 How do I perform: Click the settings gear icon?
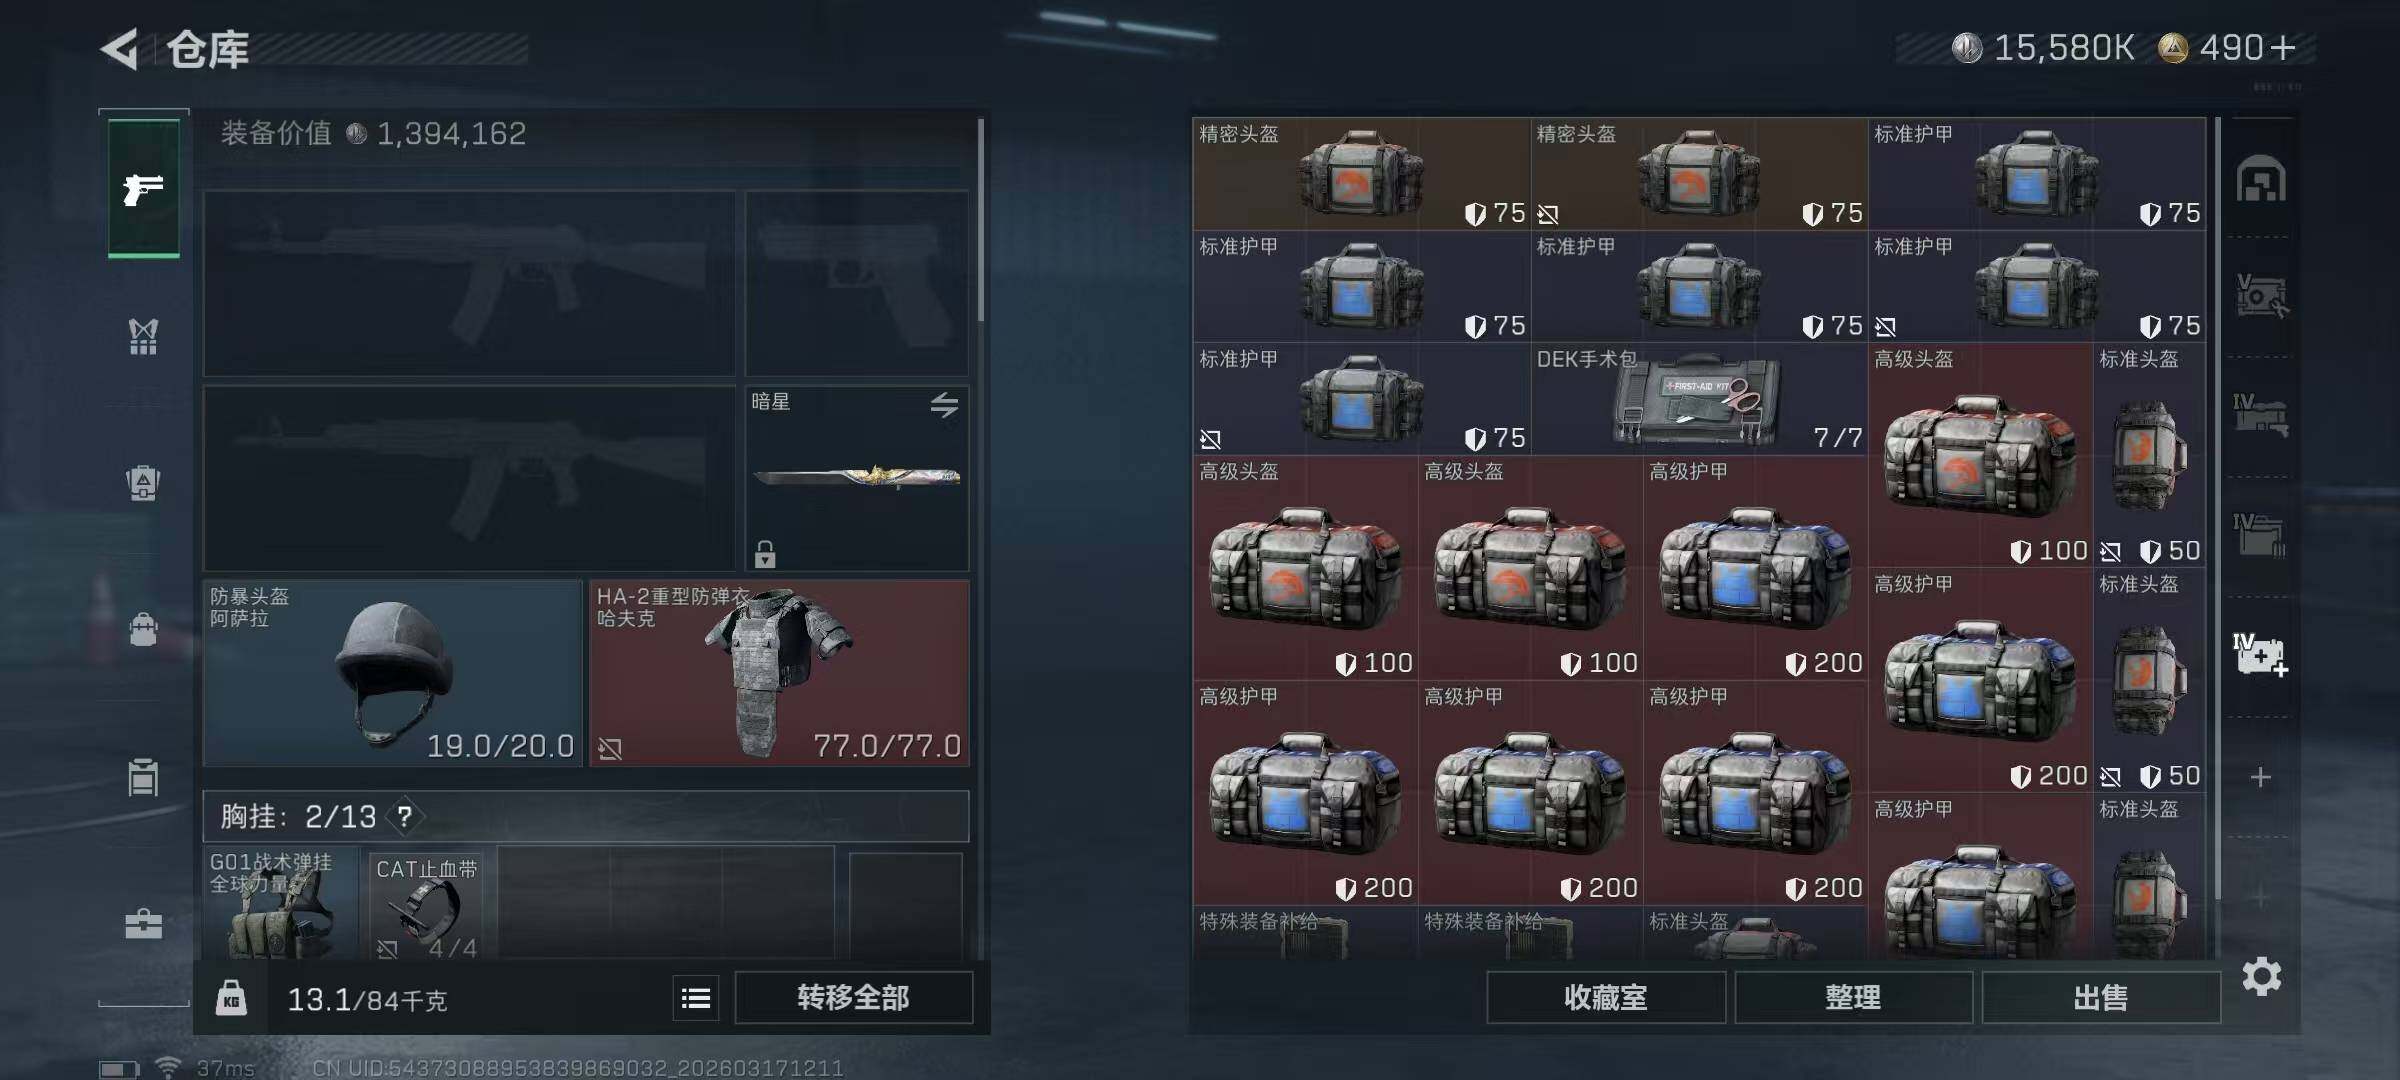2261,976
